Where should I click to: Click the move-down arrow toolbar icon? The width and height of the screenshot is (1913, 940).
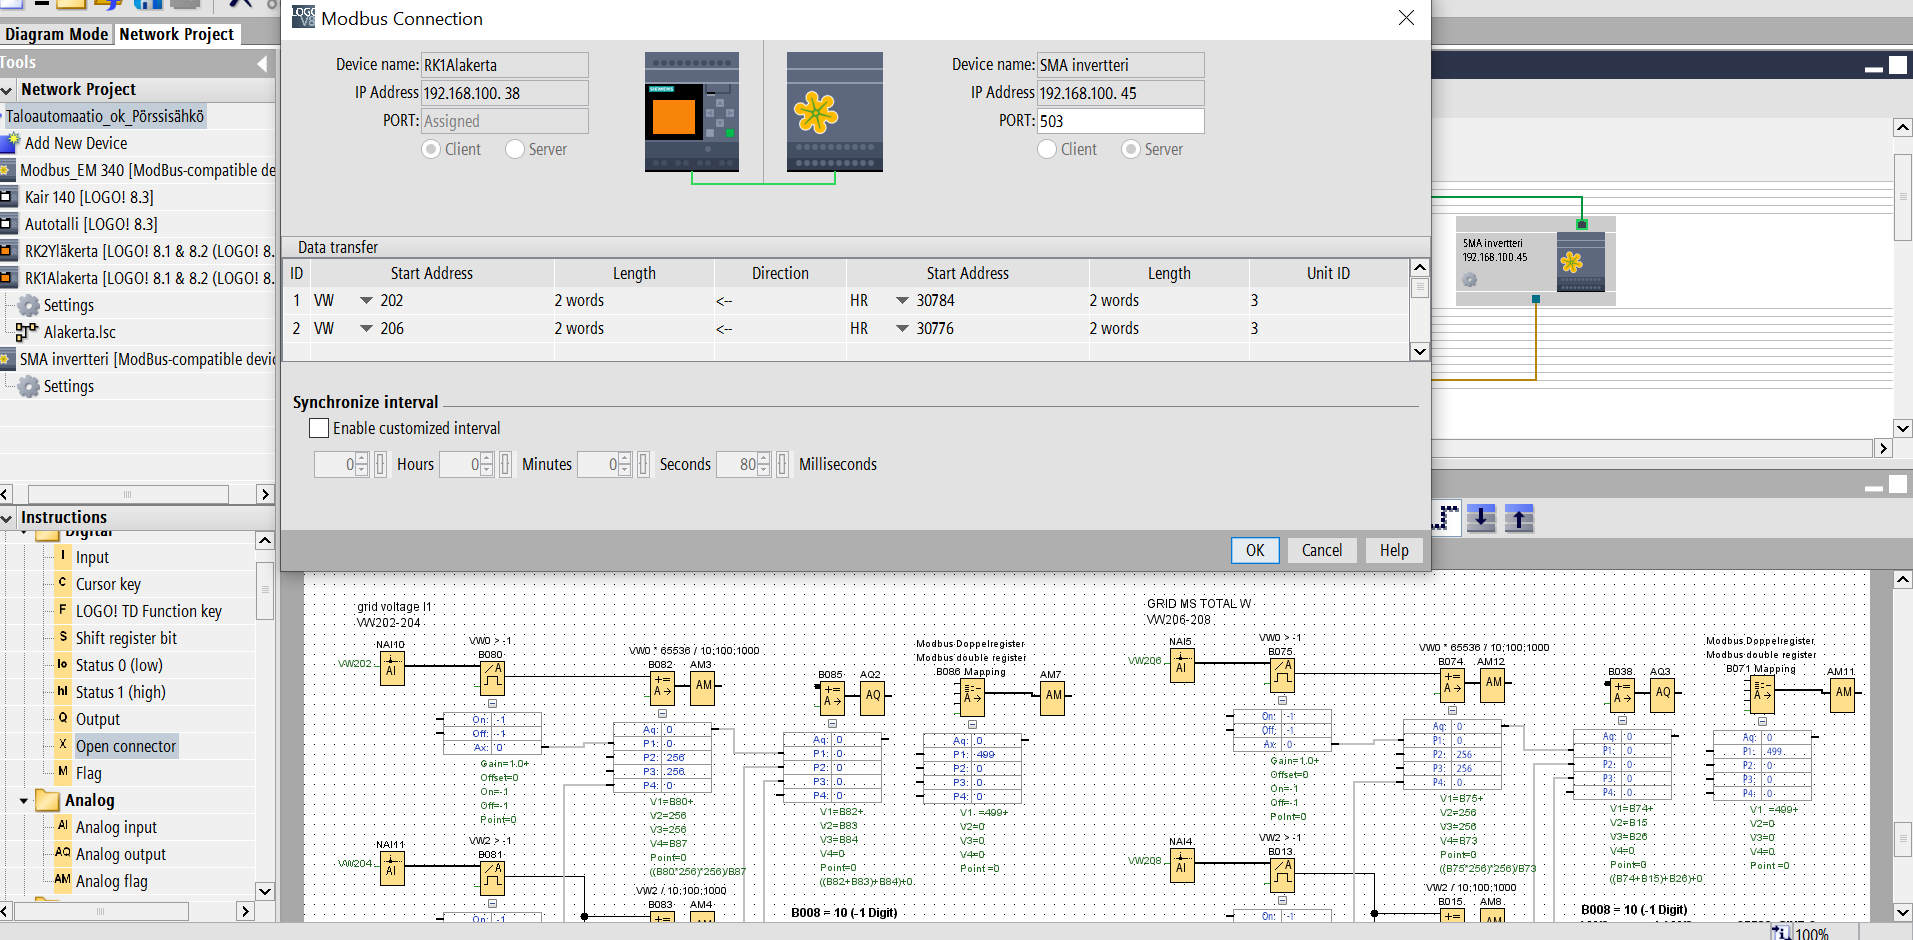click(1481, 518)
